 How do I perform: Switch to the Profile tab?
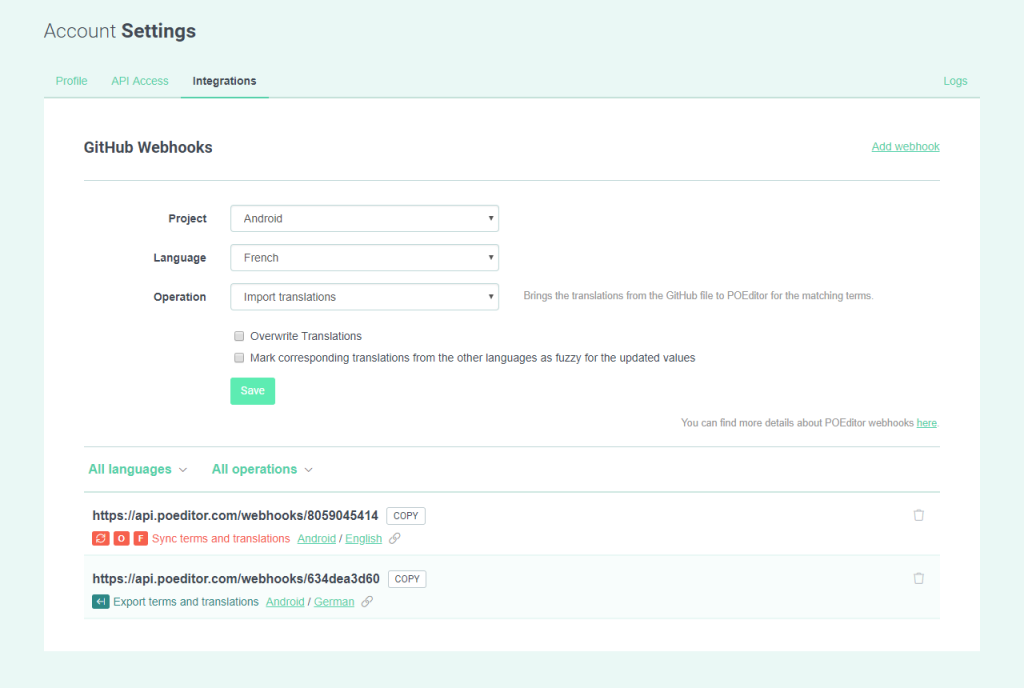(71, 81)
